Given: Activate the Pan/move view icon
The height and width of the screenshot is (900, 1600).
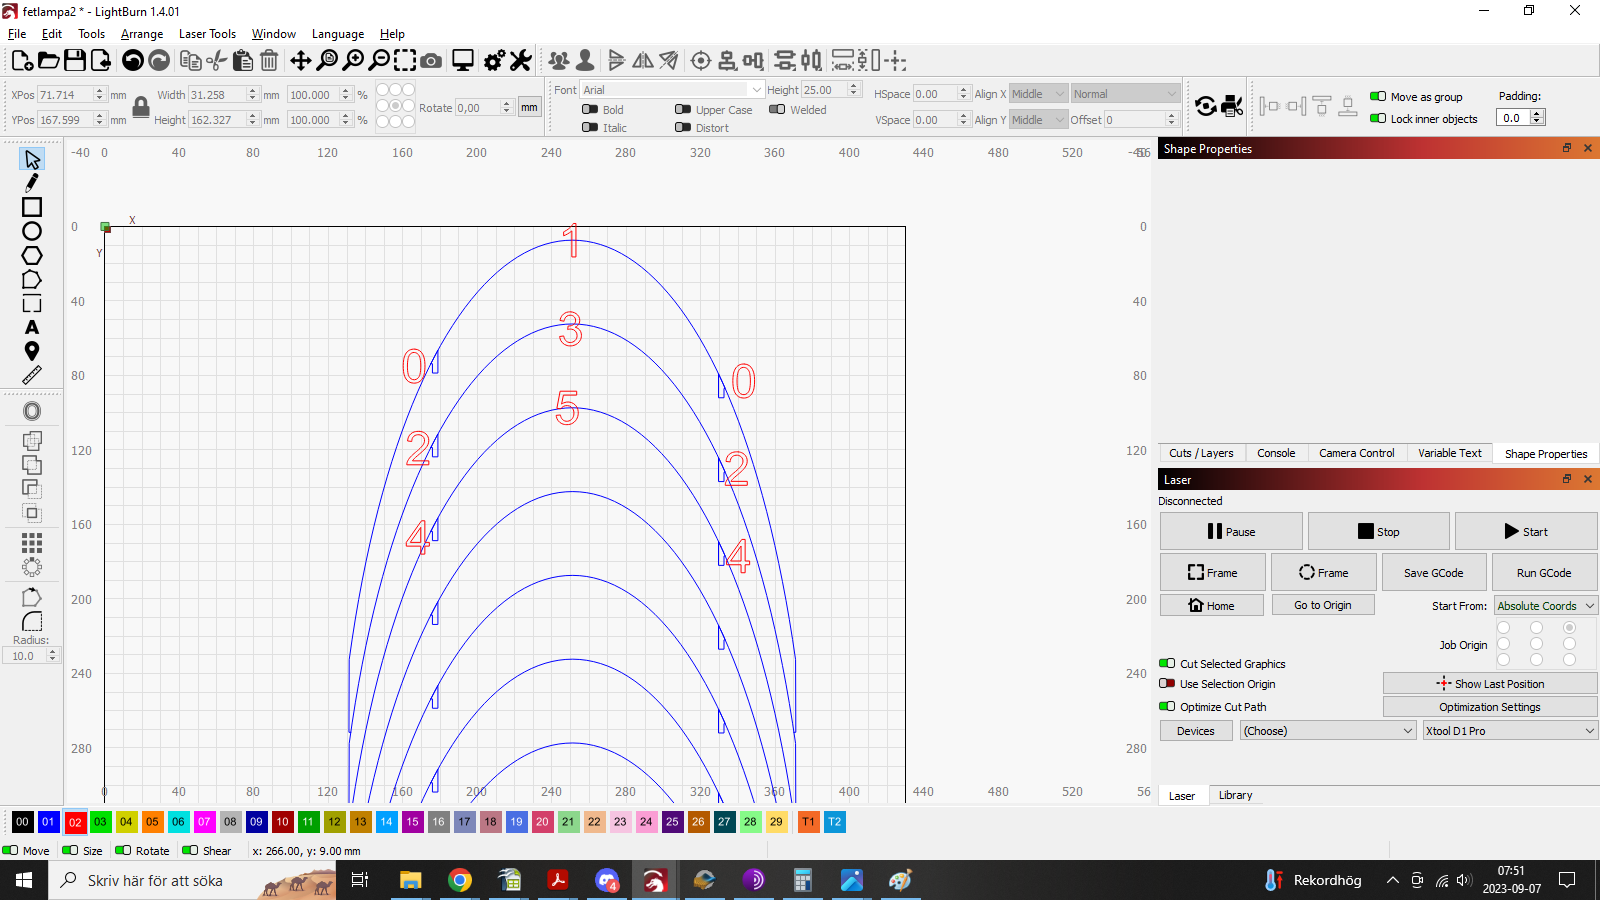Looking at the screenshot, I should tap(300, 61).
